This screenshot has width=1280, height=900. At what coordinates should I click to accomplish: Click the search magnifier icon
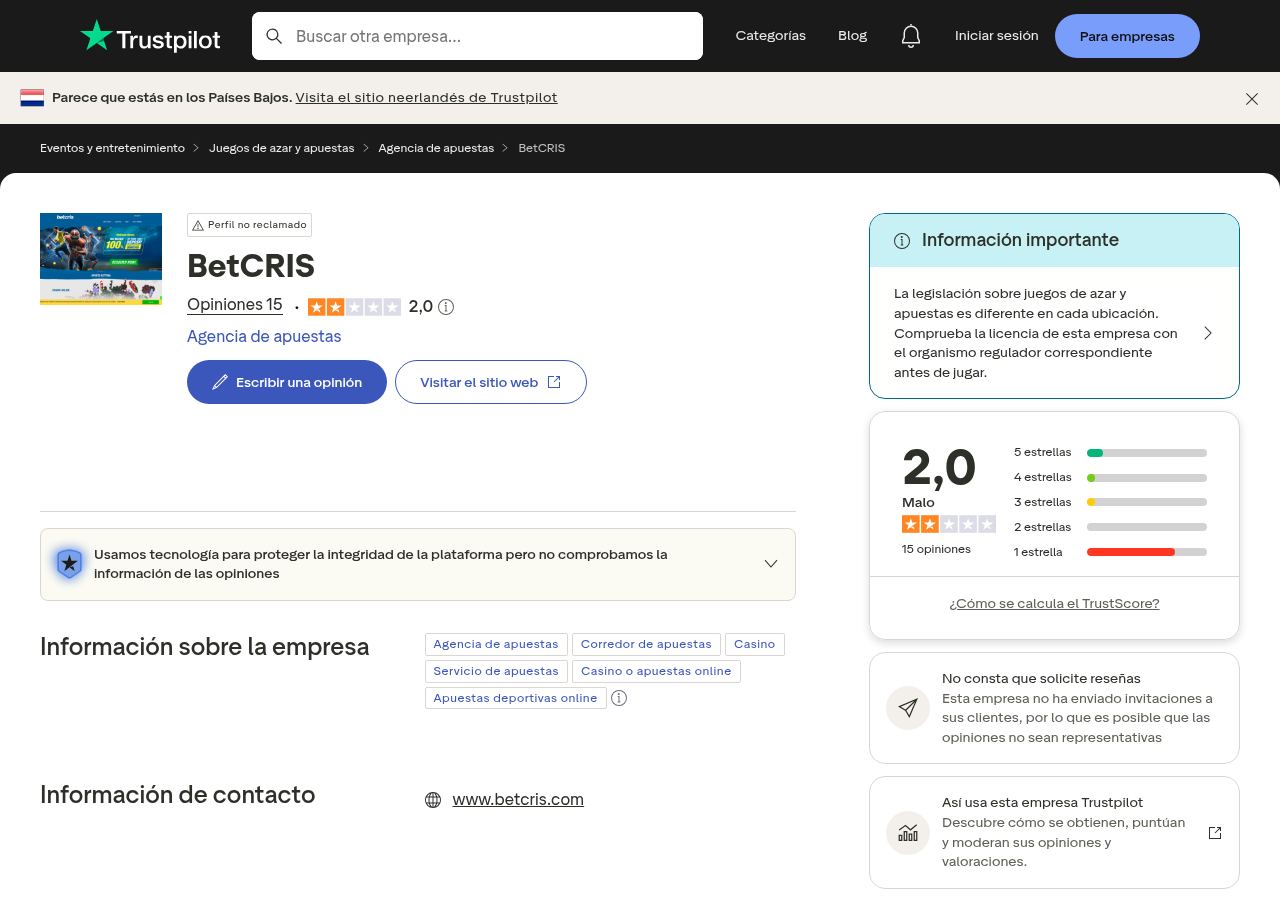(274, 36)
